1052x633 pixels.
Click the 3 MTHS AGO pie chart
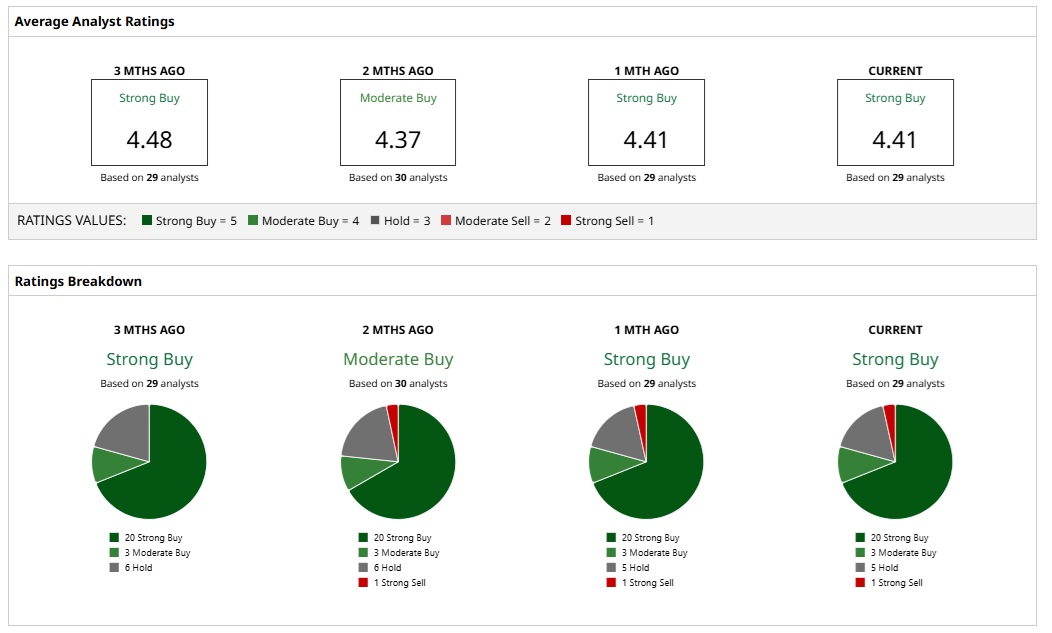149,462
